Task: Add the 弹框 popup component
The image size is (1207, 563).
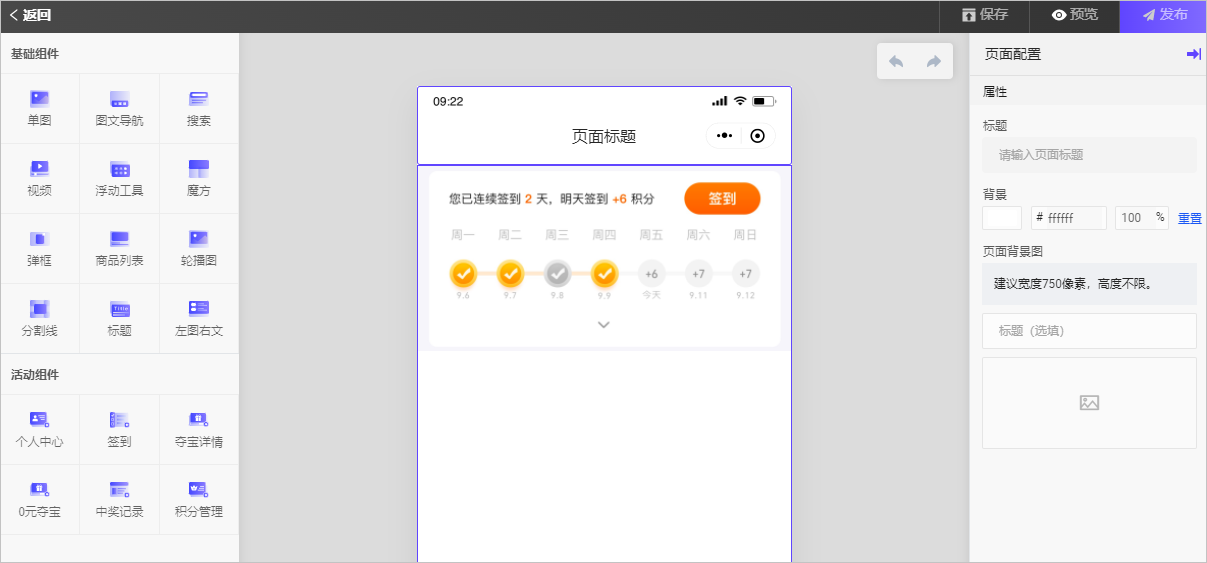Action: coord(40,249)
